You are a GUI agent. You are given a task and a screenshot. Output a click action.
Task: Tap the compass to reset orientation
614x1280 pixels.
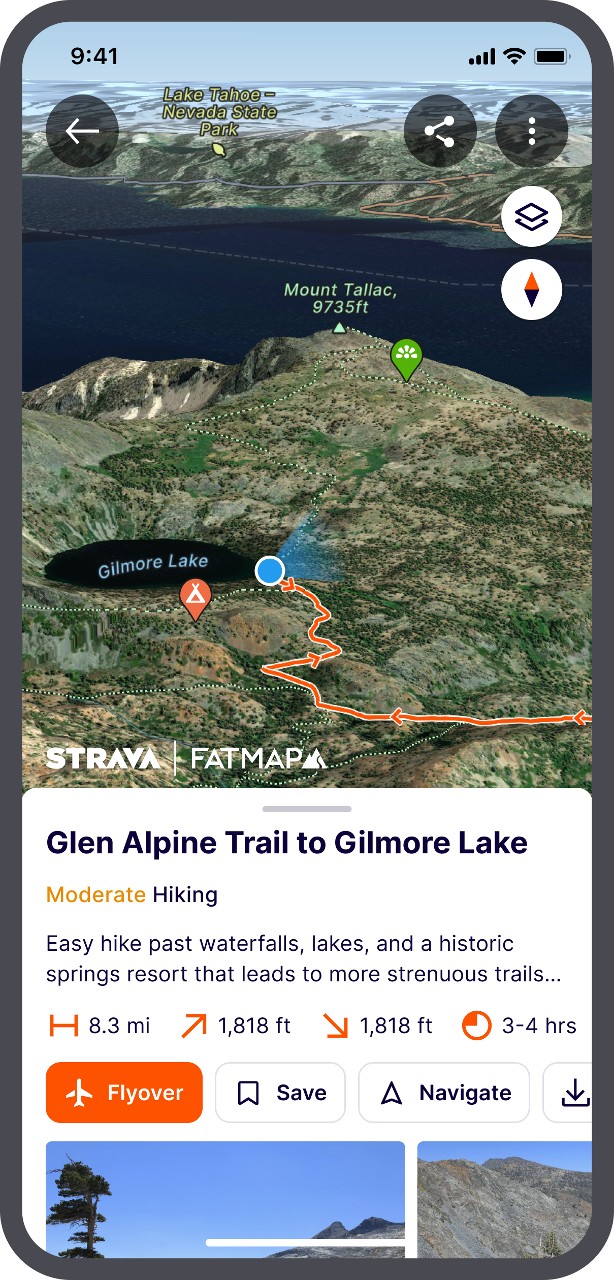coord(531,290)
